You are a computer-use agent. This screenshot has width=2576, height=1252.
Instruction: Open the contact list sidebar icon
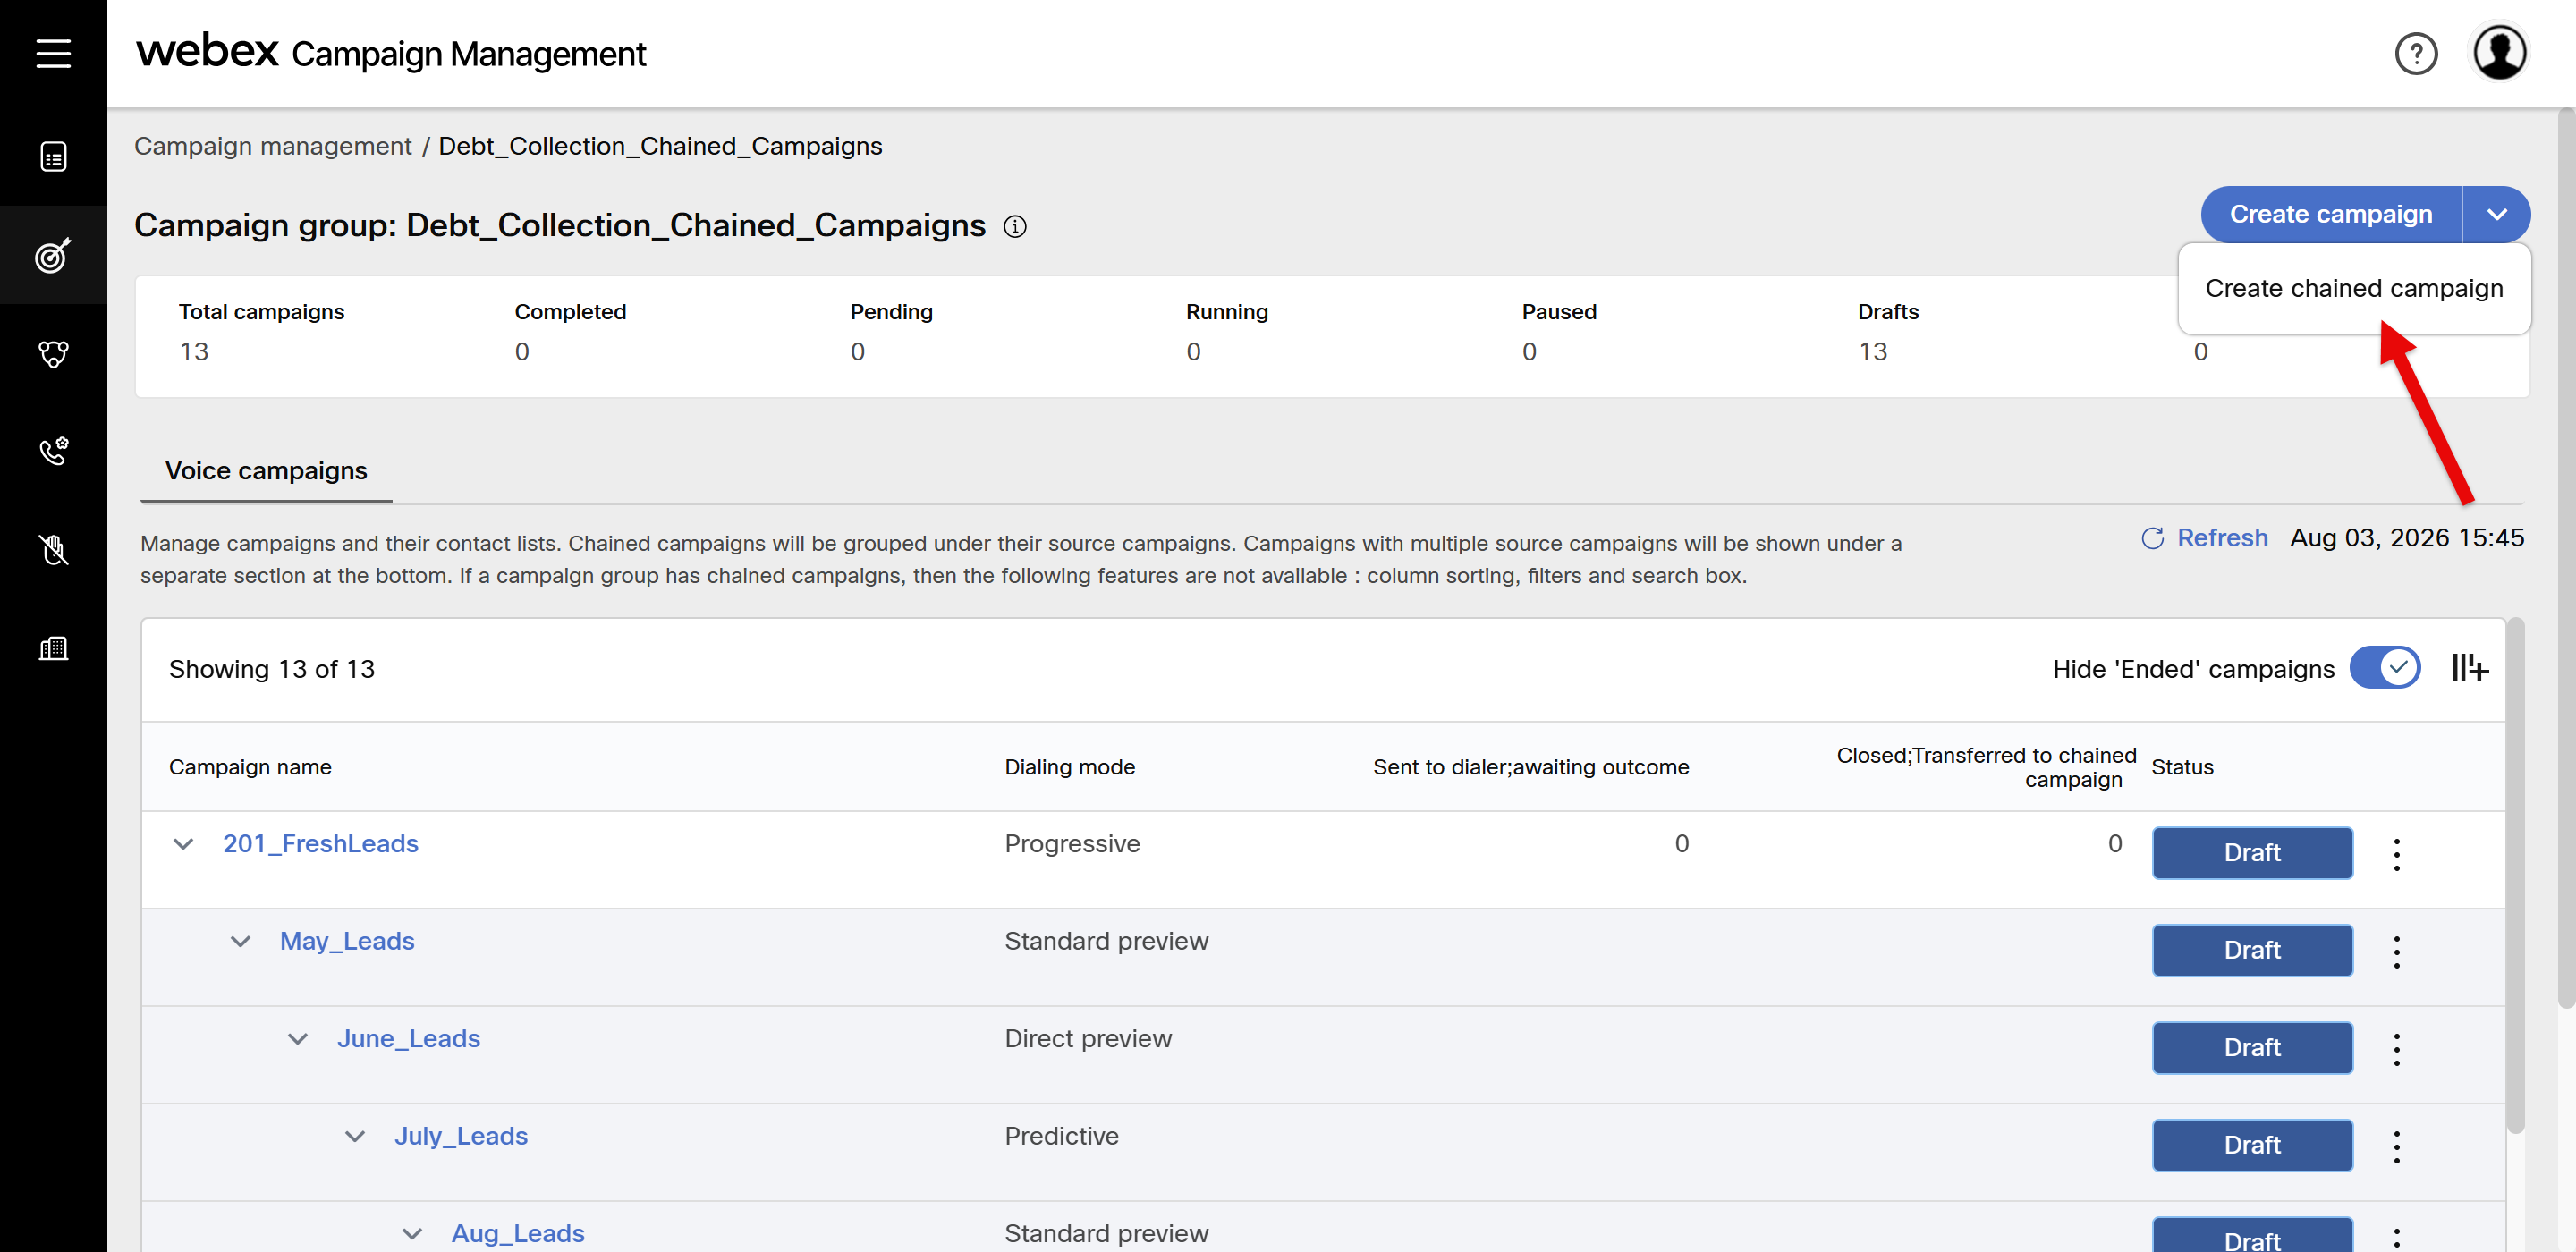[53, 157]
